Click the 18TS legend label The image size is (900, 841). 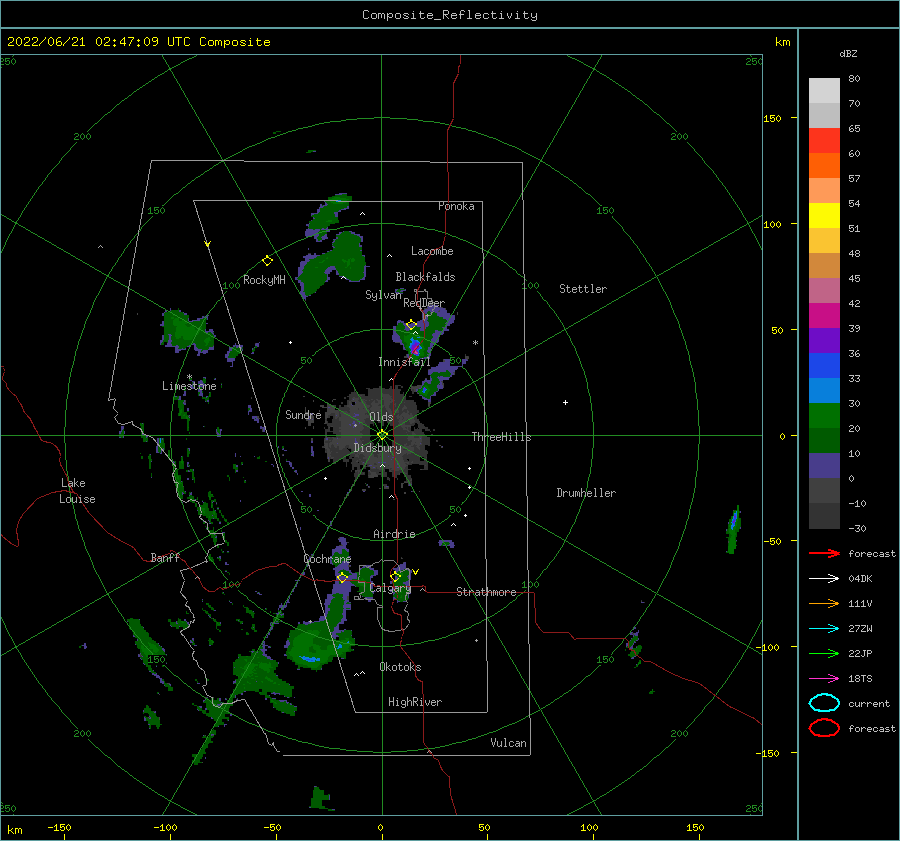click(x=860, y=679)
